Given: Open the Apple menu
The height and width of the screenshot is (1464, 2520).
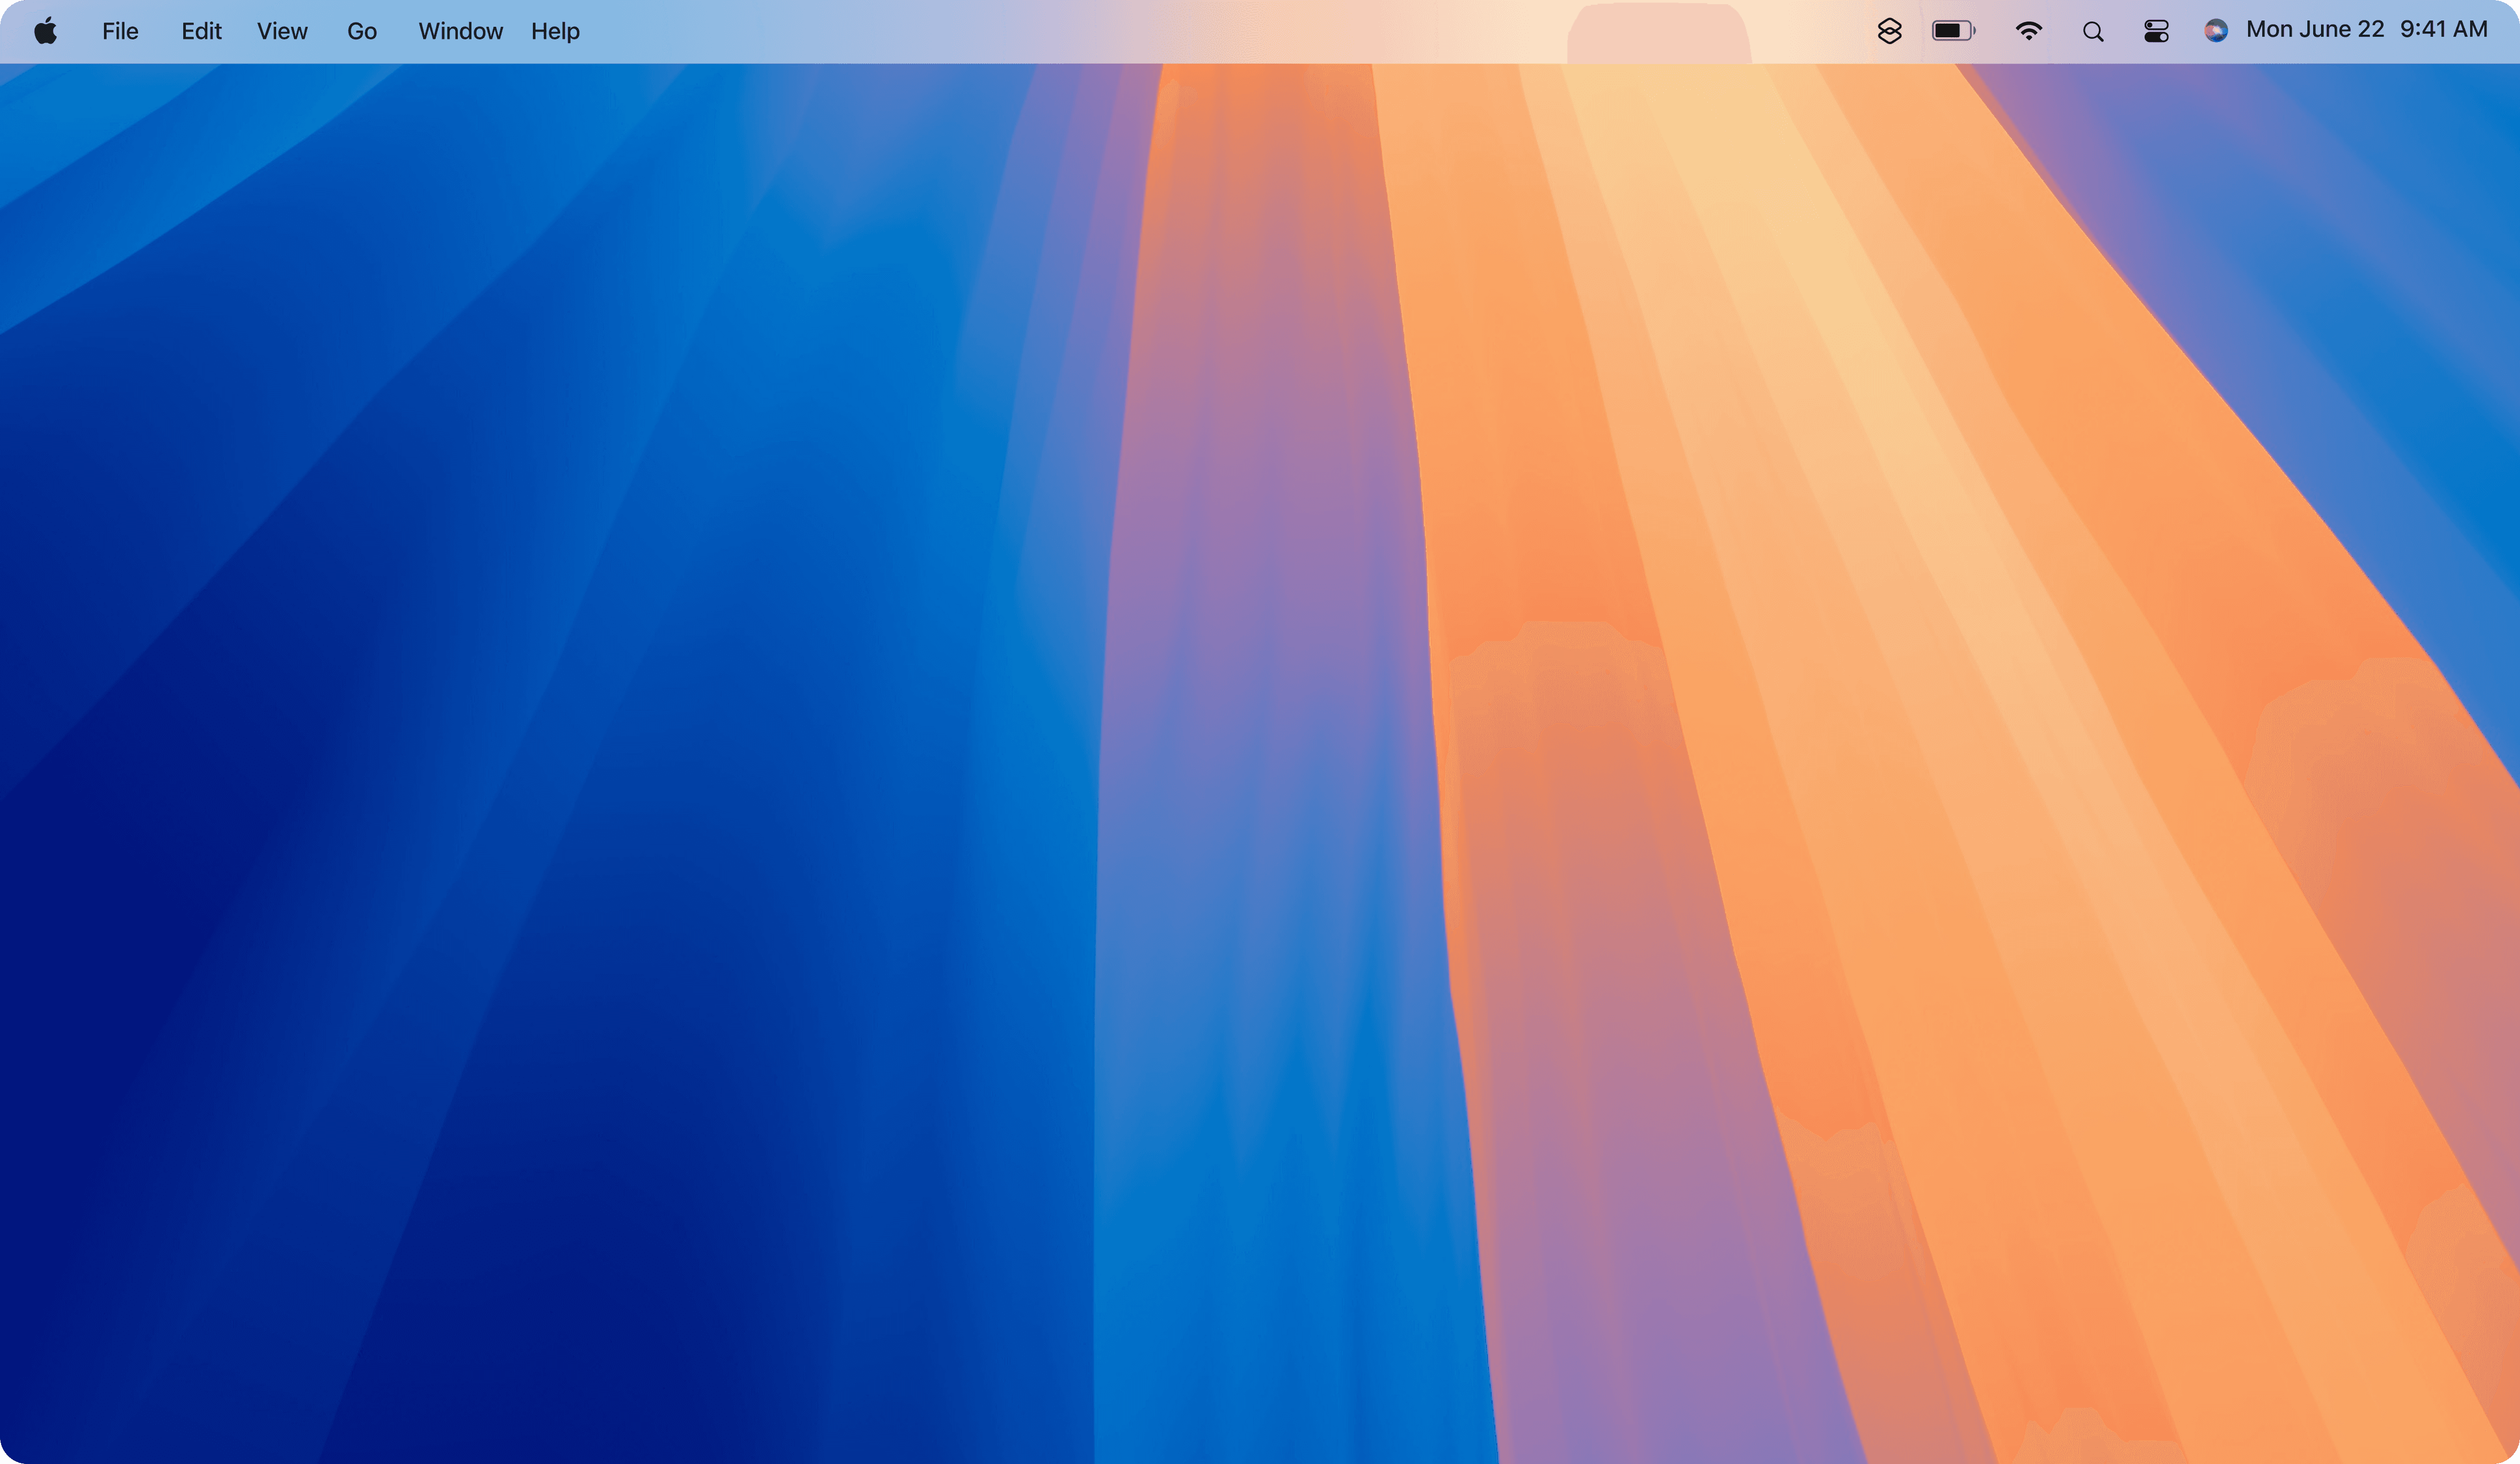Looking at the screenshot, I should click(x=45, y=31).
